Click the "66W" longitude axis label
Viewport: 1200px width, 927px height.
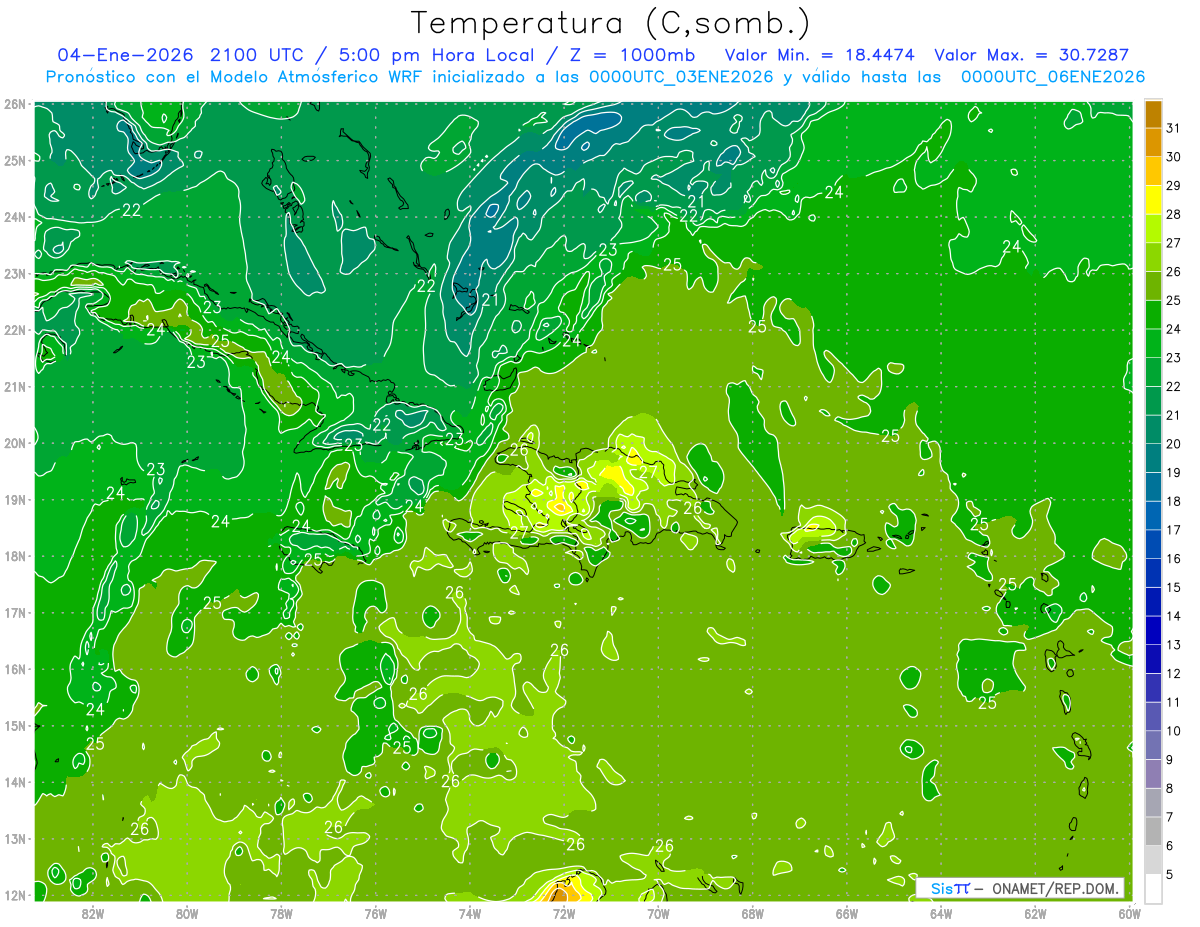tap(846, 913)
